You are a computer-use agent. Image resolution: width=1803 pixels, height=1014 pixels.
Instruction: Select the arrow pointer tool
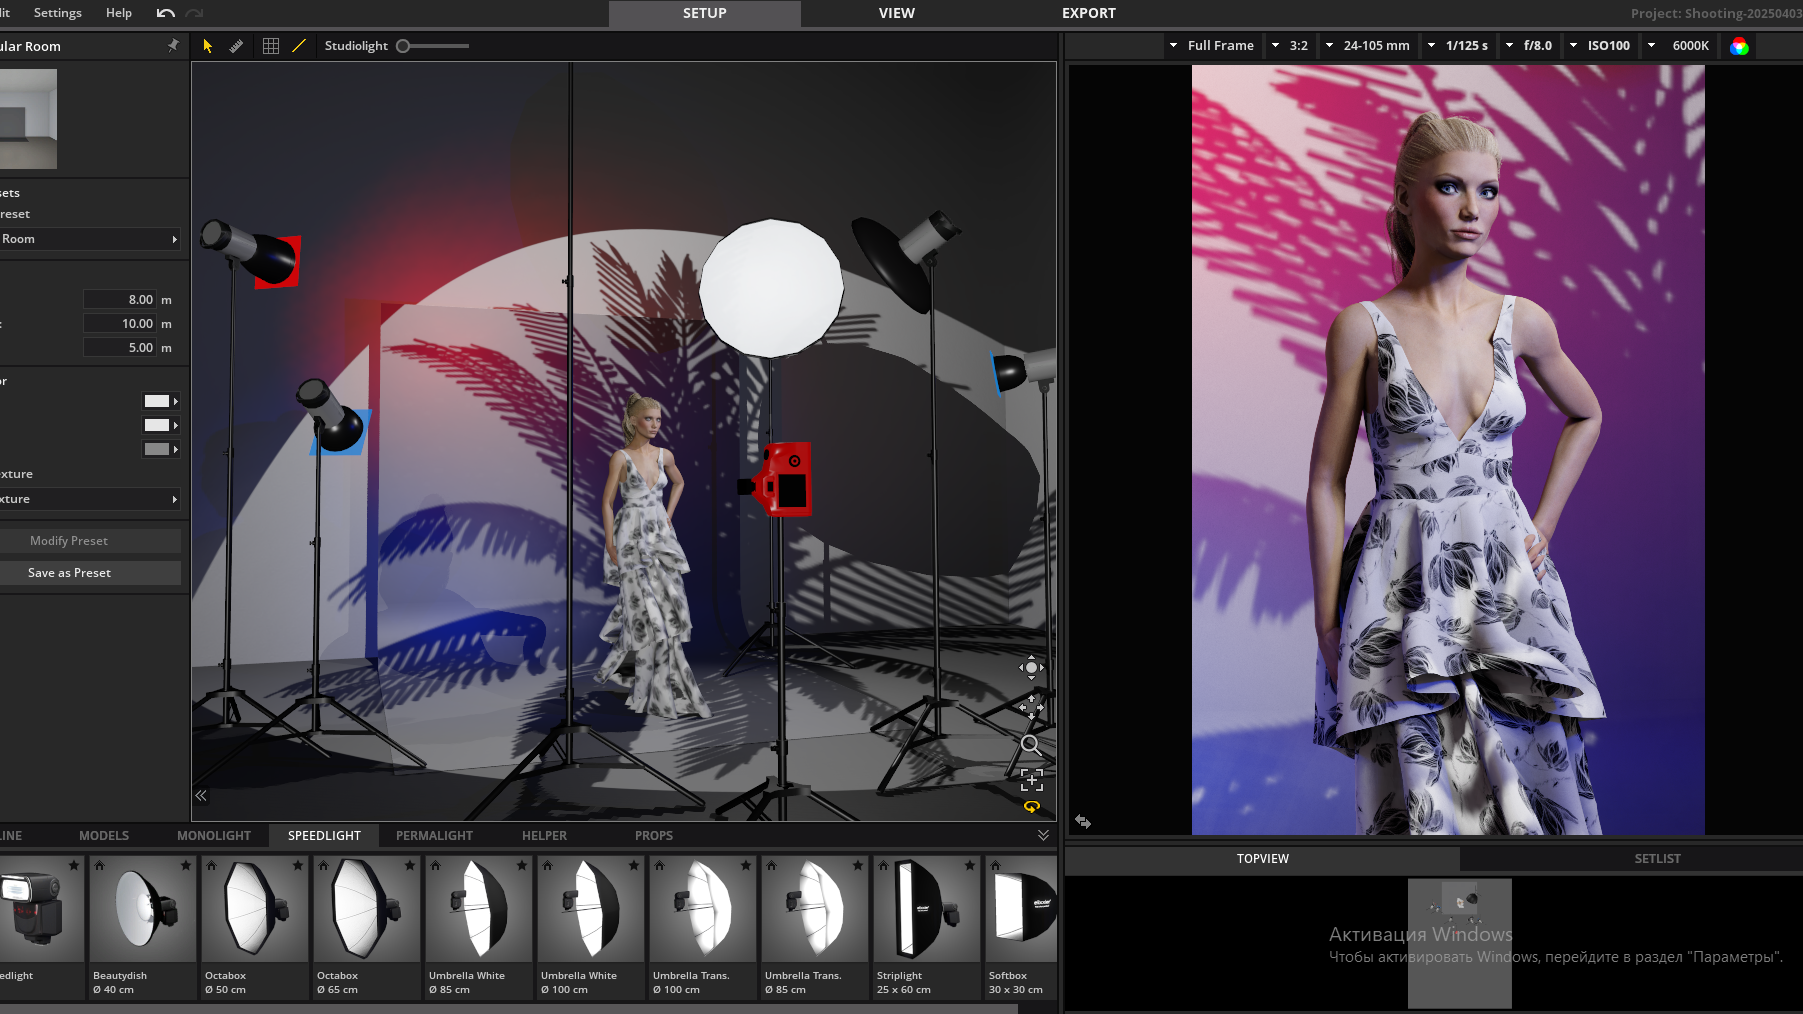208,46
